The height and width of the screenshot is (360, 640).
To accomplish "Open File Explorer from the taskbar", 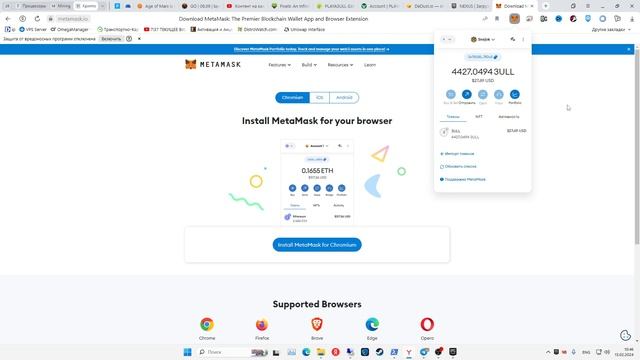I will (x=321, y=352).
